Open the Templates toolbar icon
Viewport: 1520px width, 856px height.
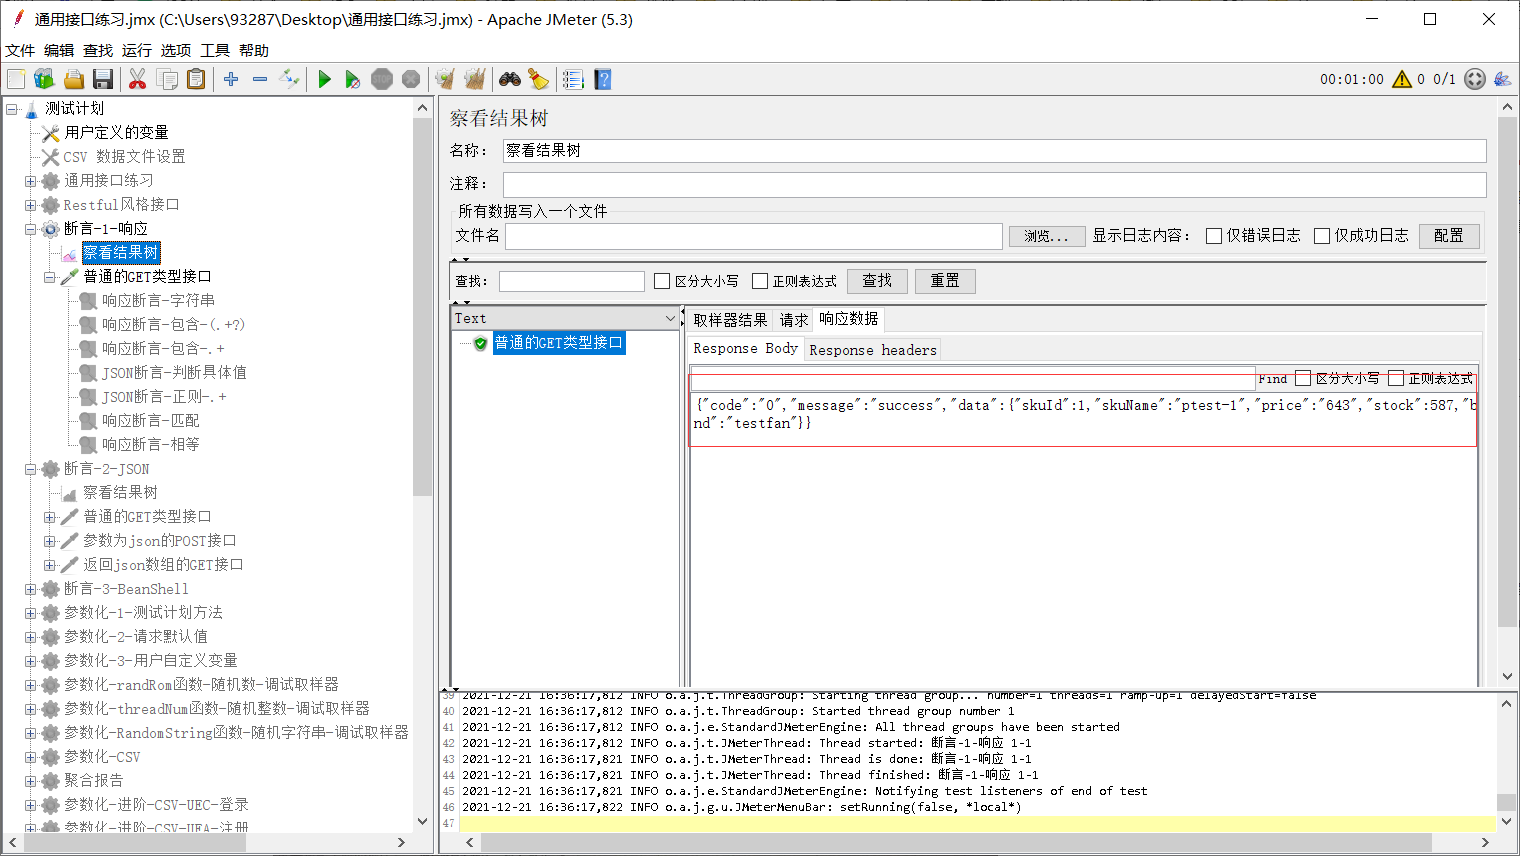click(x=44, y=79)
